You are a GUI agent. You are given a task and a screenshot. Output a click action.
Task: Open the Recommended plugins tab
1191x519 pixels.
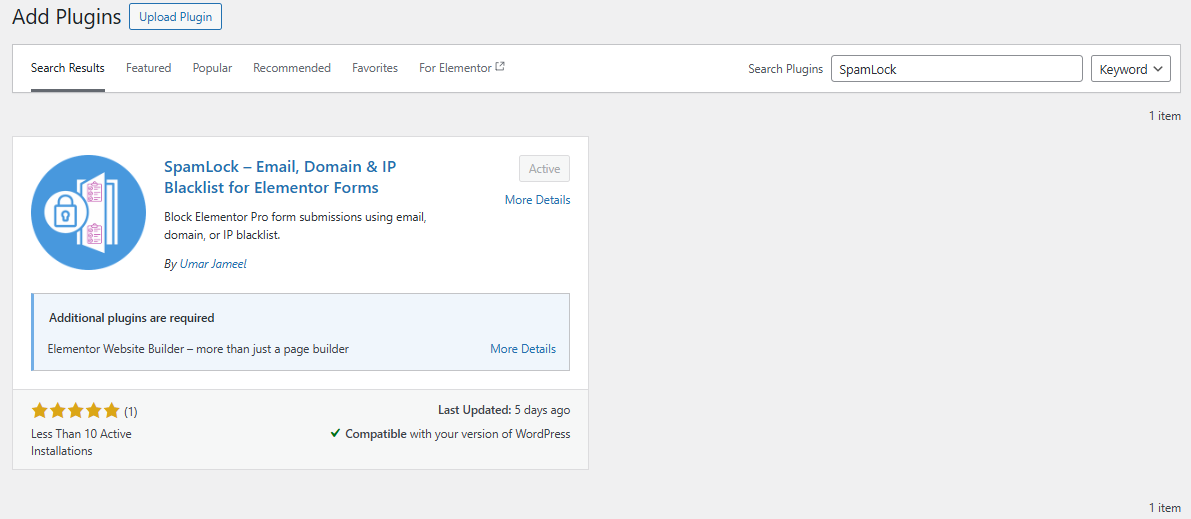[x=292, y=68]
